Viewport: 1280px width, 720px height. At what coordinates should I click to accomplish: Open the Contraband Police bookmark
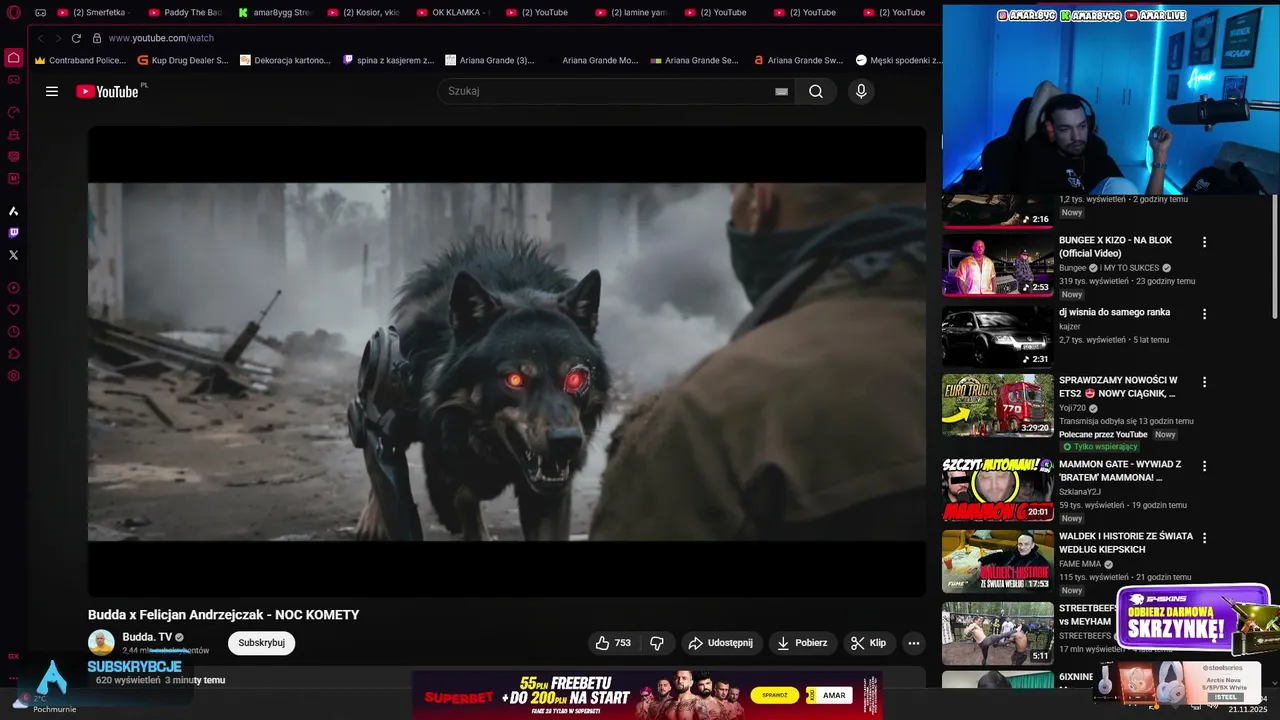82,60
